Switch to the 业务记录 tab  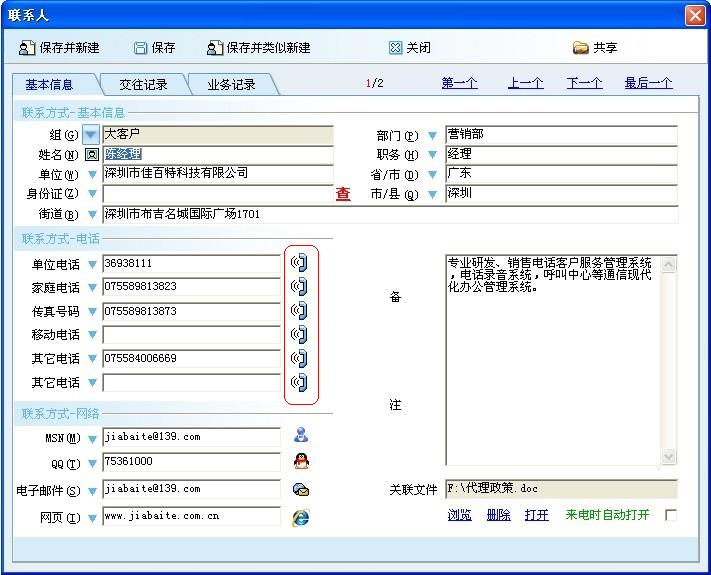(x=231, y=84)
